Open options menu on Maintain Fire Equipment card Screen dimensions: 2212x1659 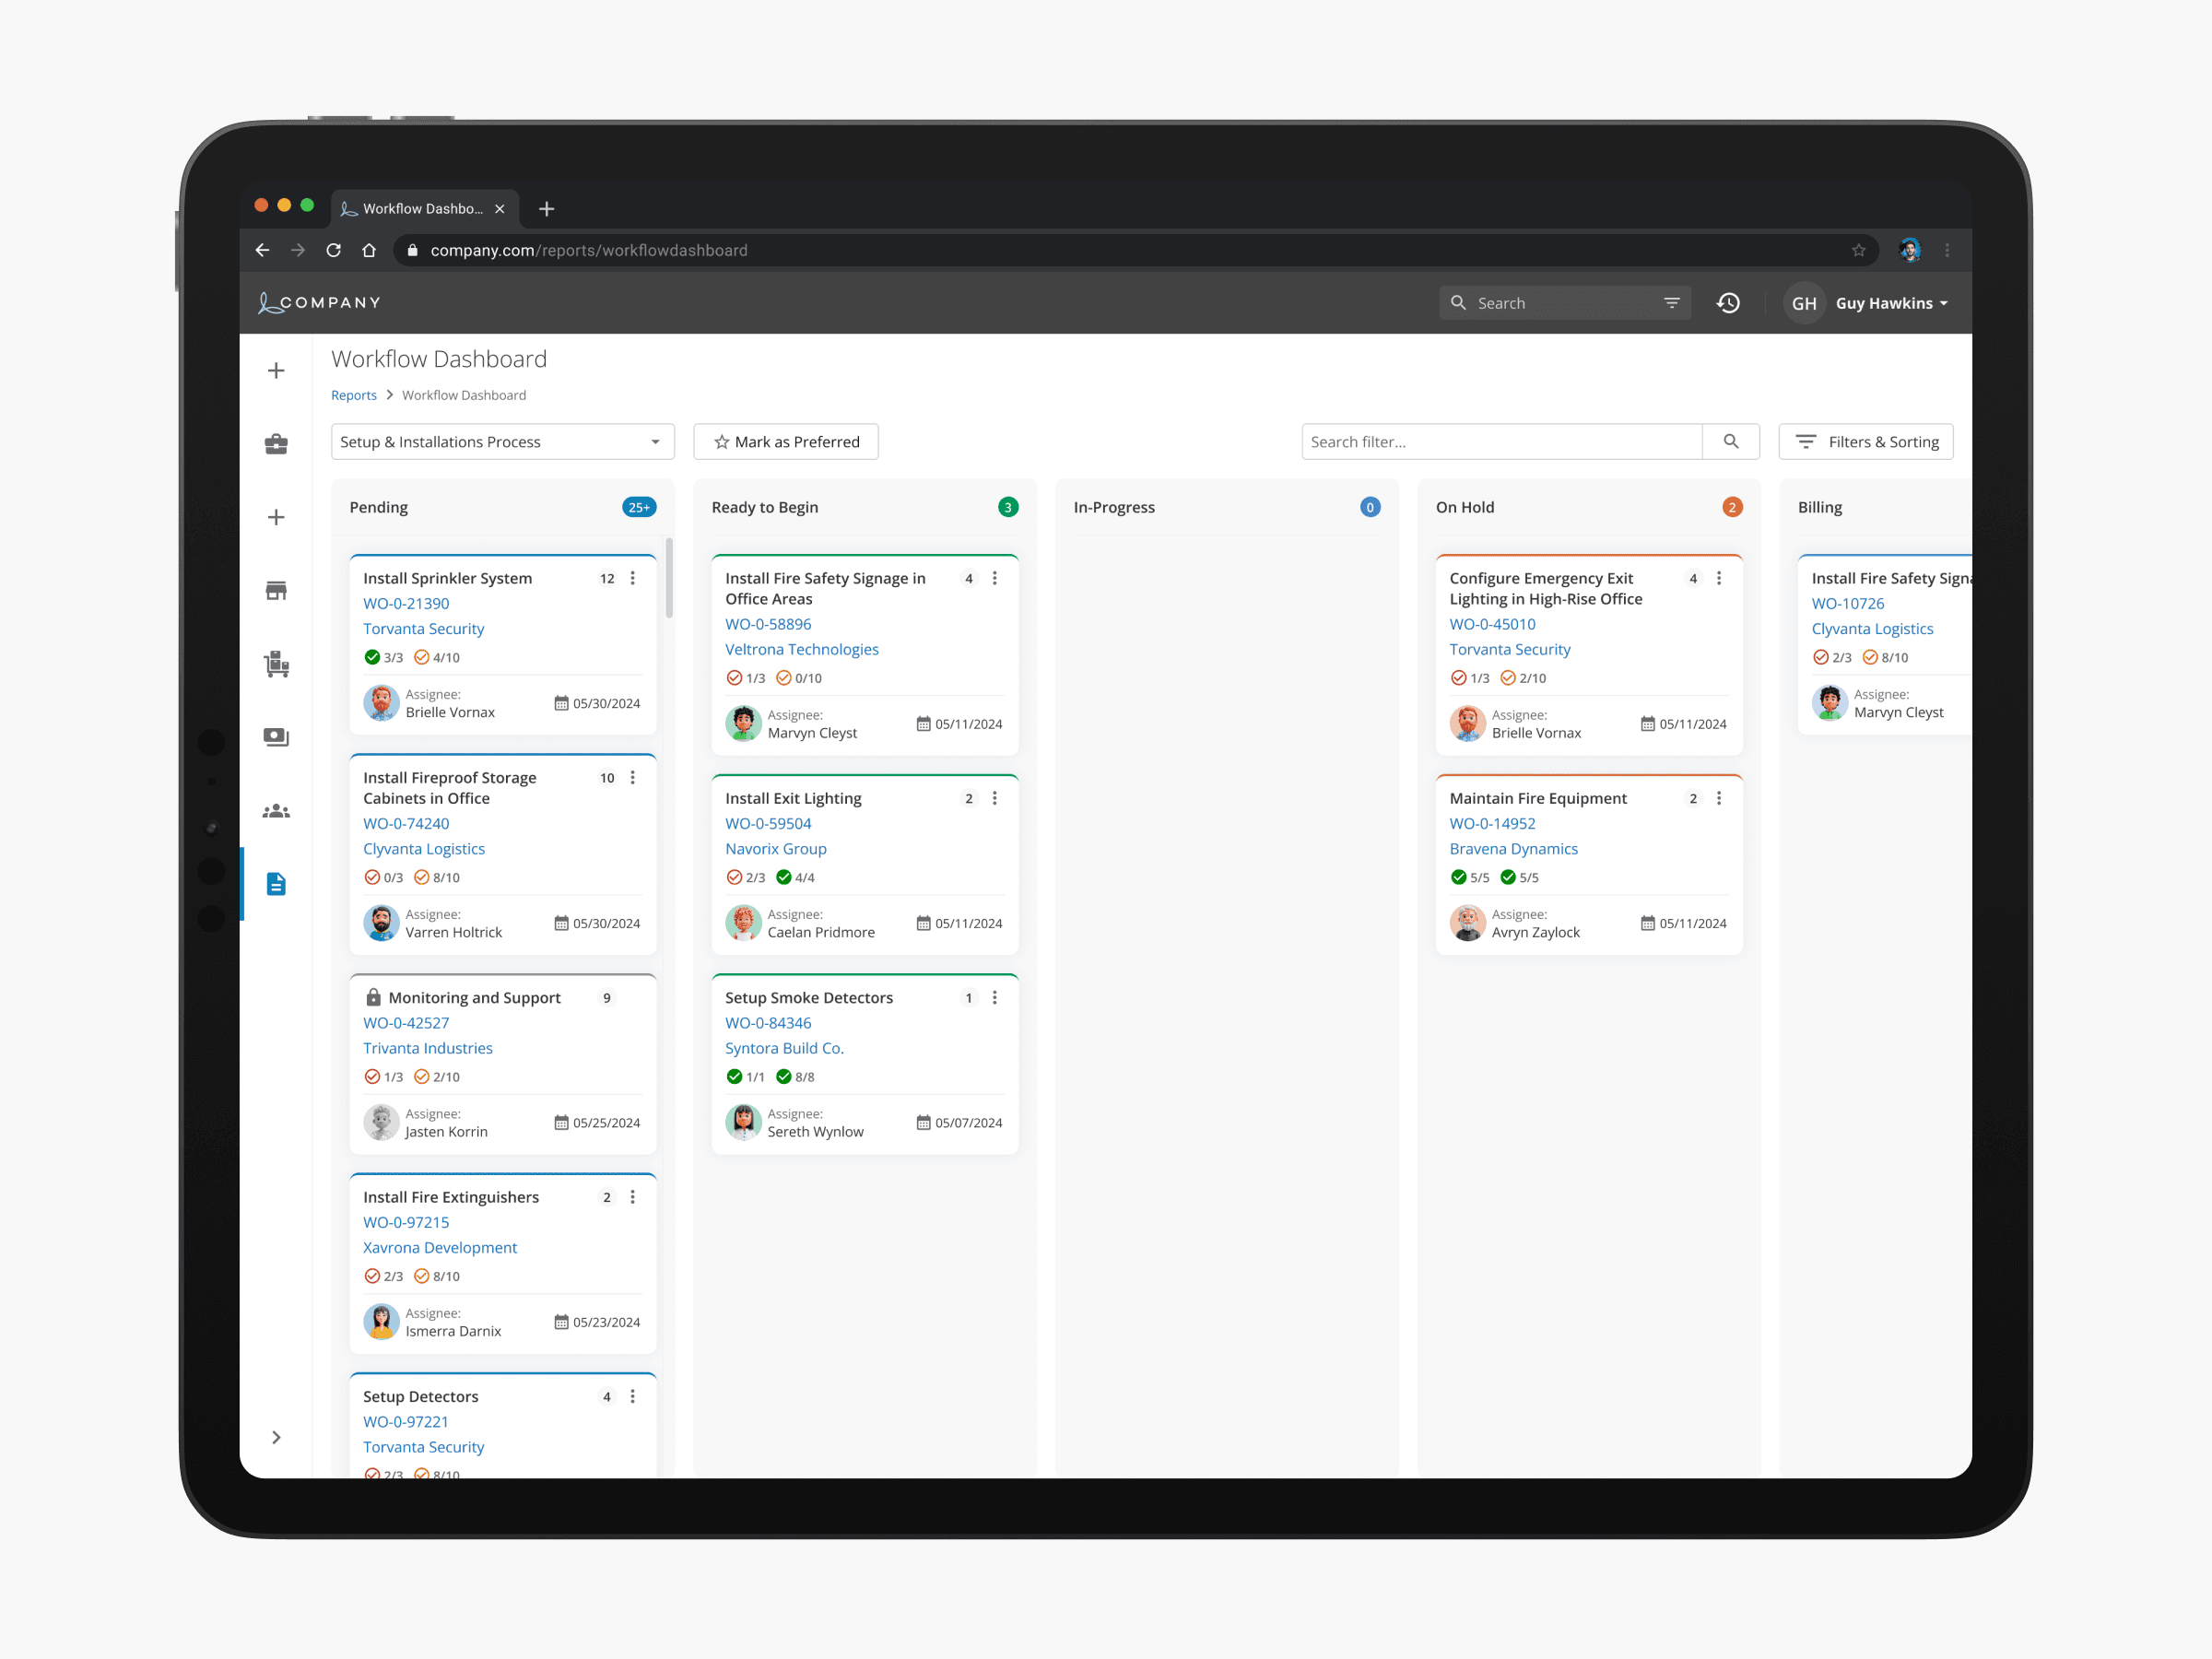click(1719, 798)
